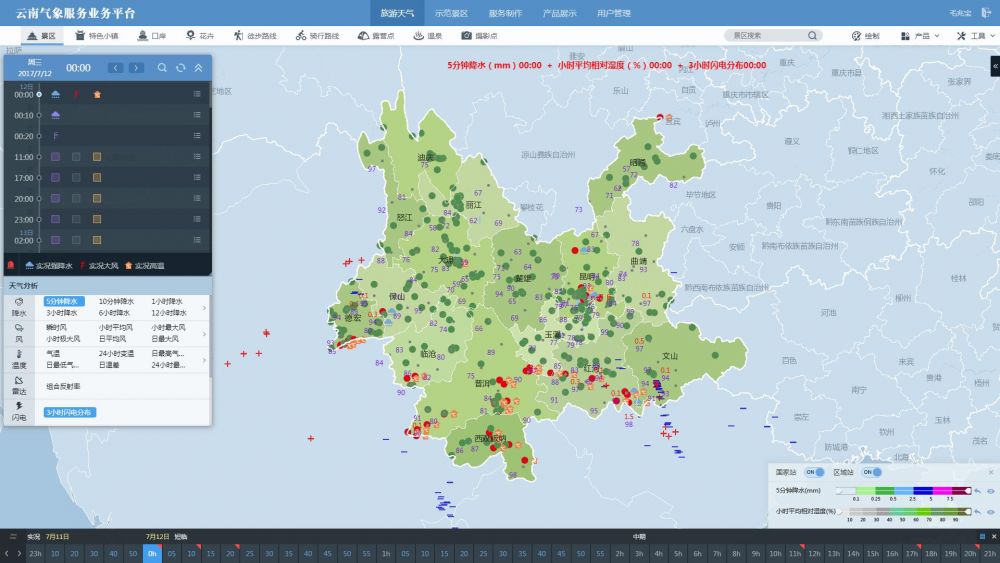
Task: Collapse the time panel with double chevron
Action: (x=198, y=68)
